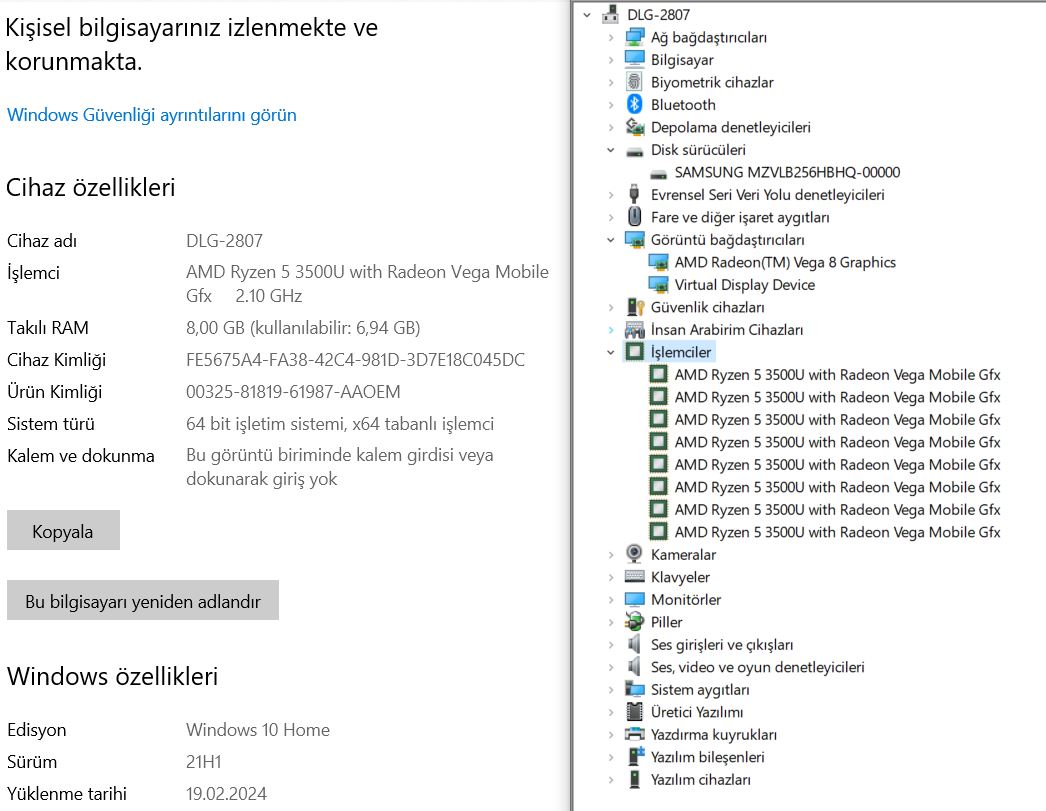
Task: Click the Yazdırma kuyrukları printer icon
Action: [634, 734]
